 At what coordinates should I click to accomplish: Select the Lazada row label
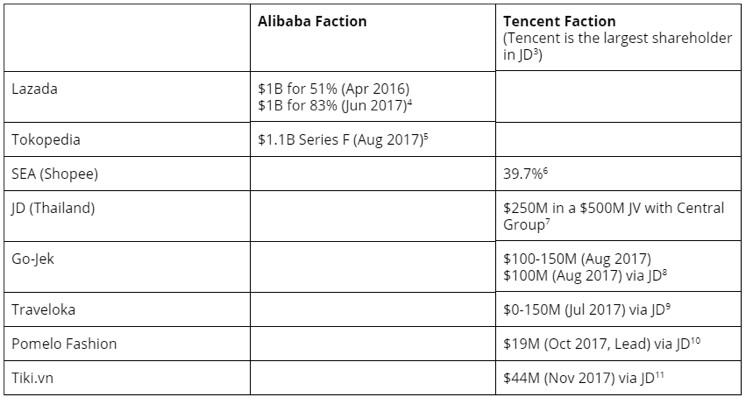34,89
